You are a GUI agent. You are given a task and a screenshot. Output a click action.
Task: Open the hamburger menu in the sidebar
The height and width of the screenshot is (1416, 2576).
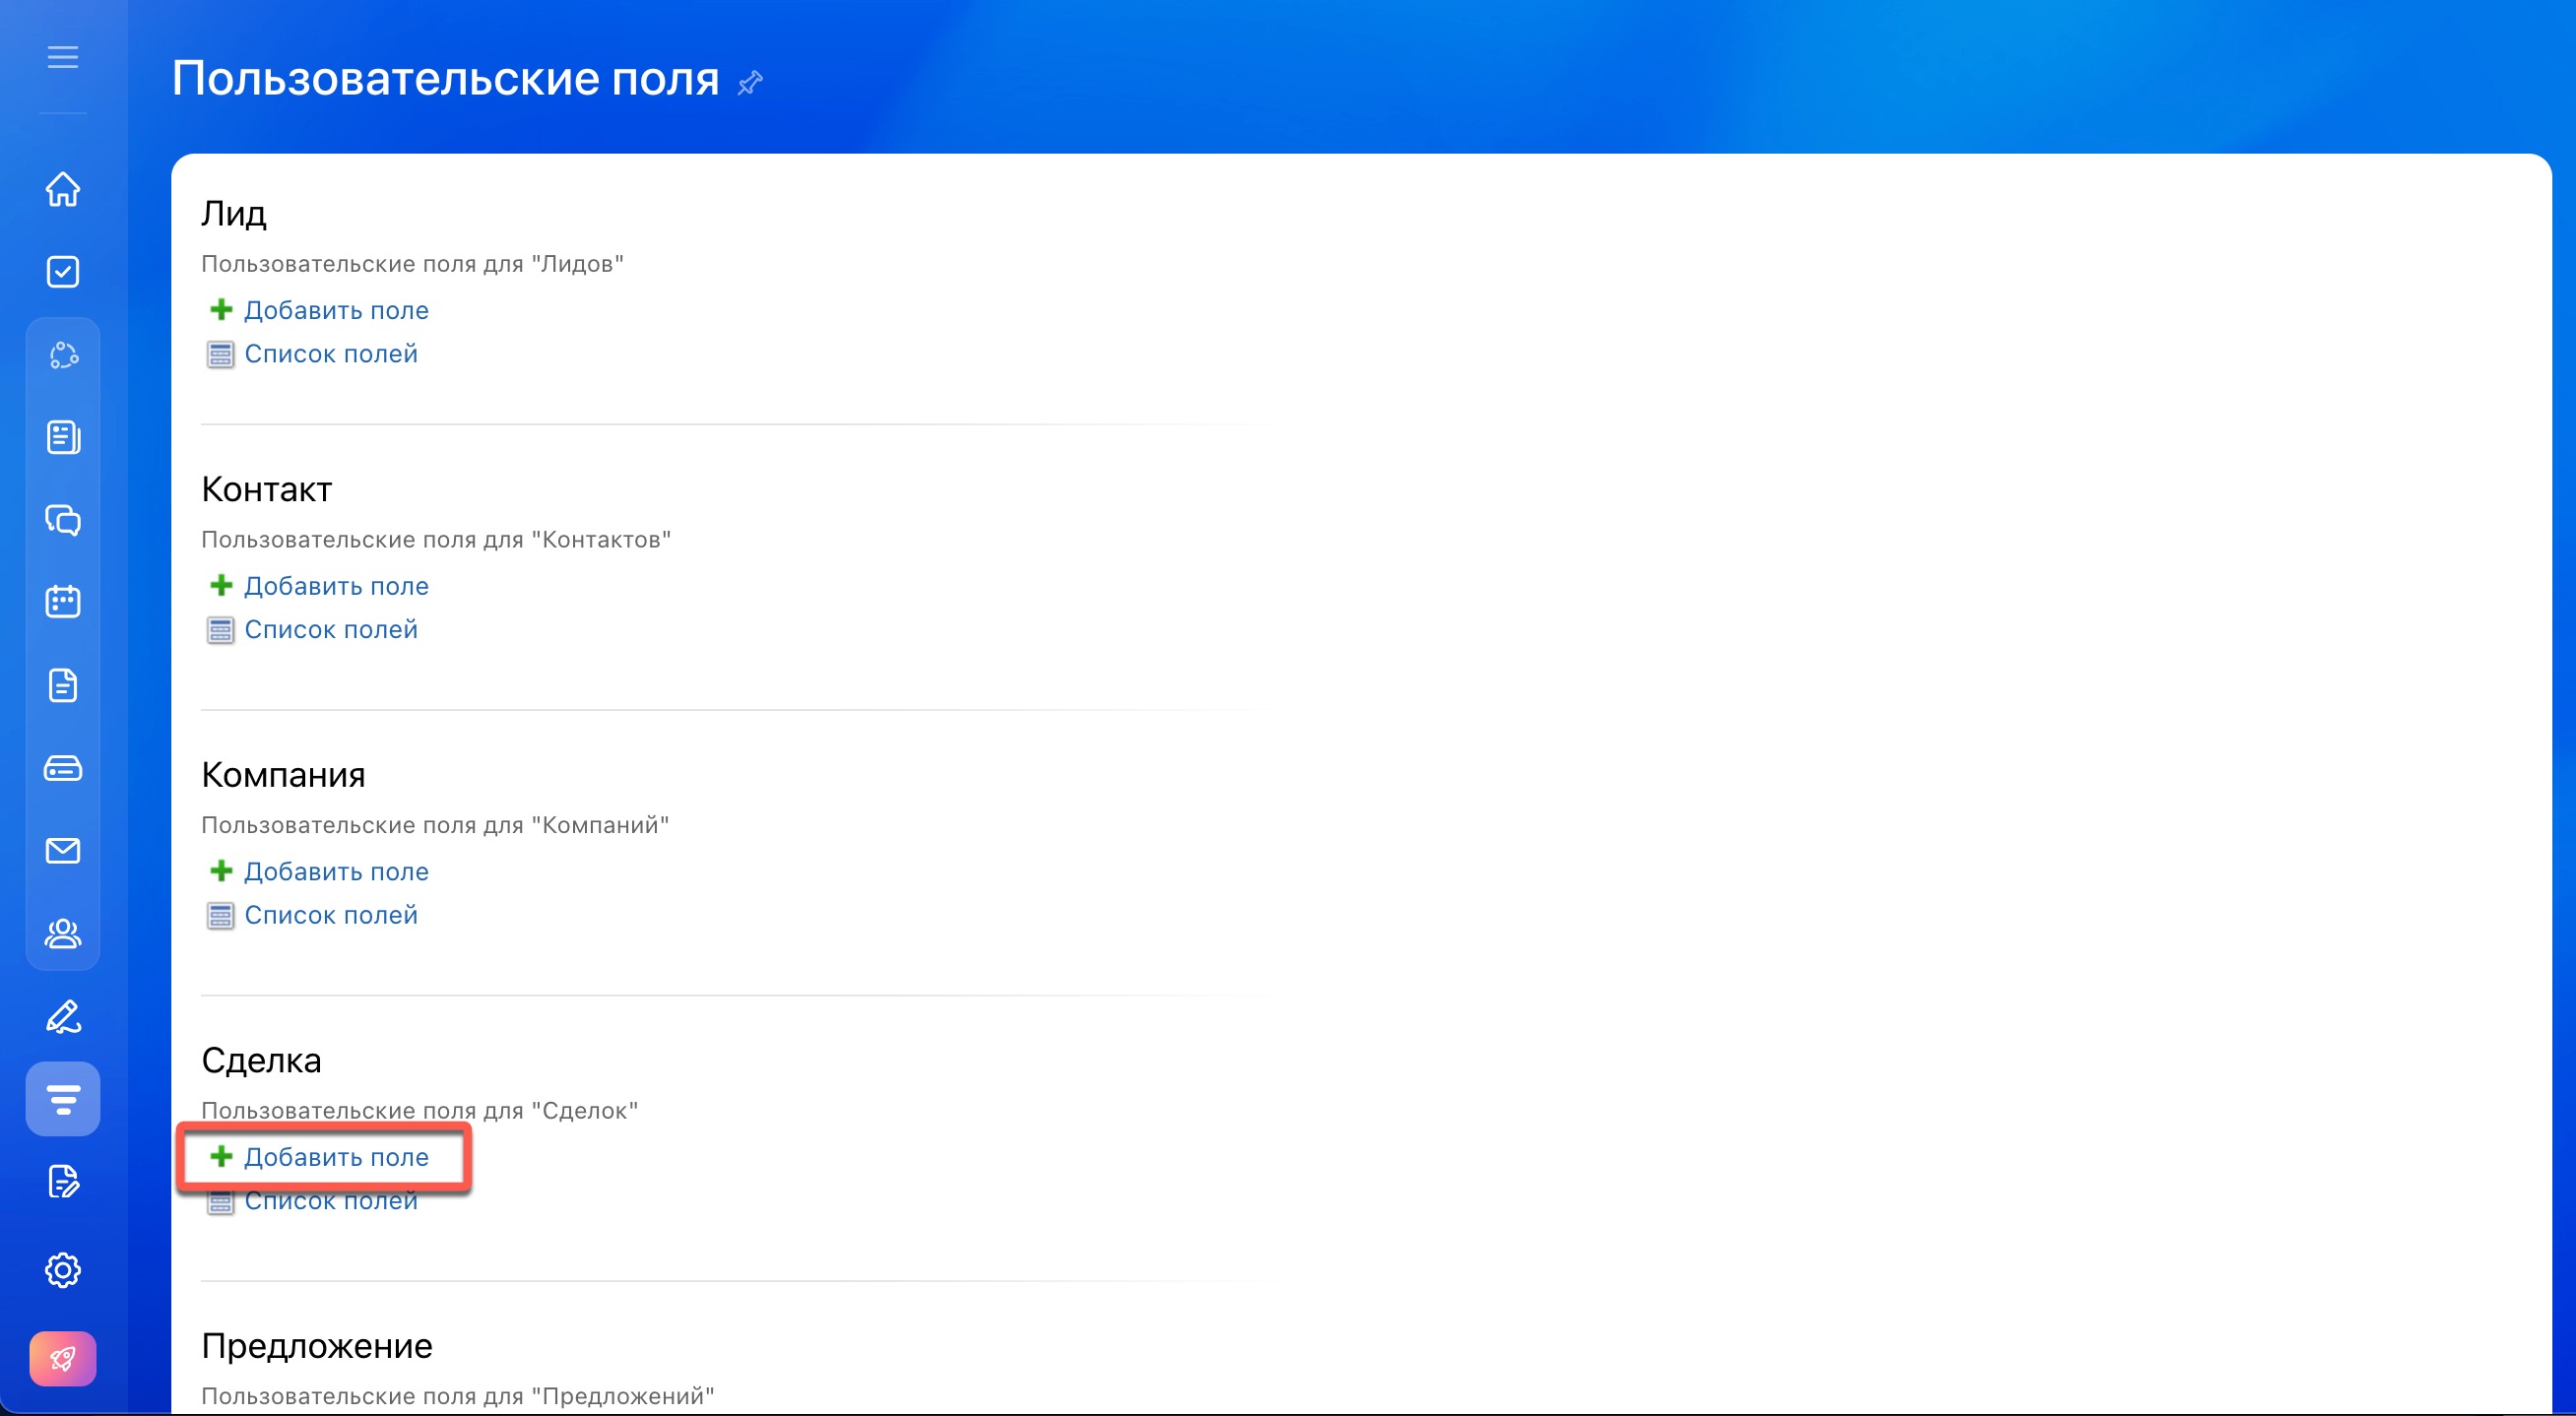[x=63, y=57]
